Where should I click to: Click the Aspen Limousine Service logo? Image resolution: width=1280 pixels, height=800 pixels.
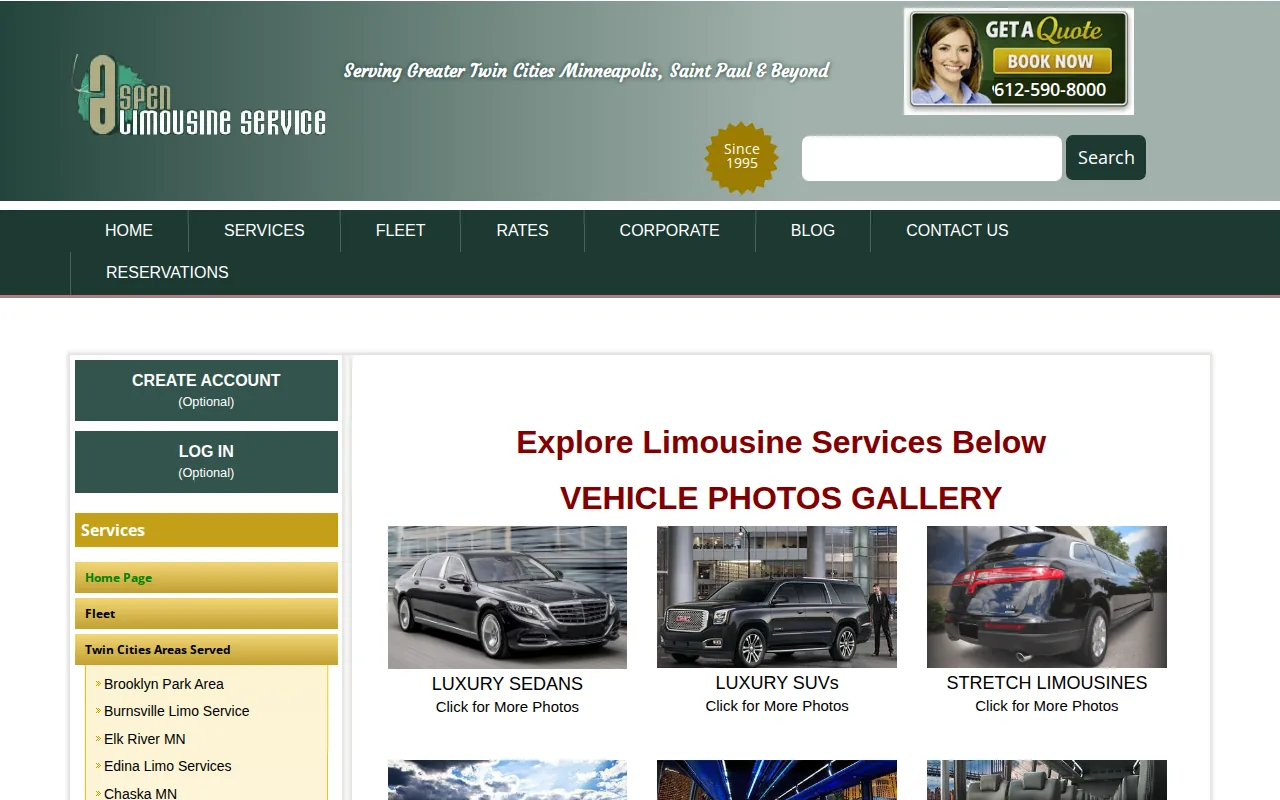click(x=199, y=96)
